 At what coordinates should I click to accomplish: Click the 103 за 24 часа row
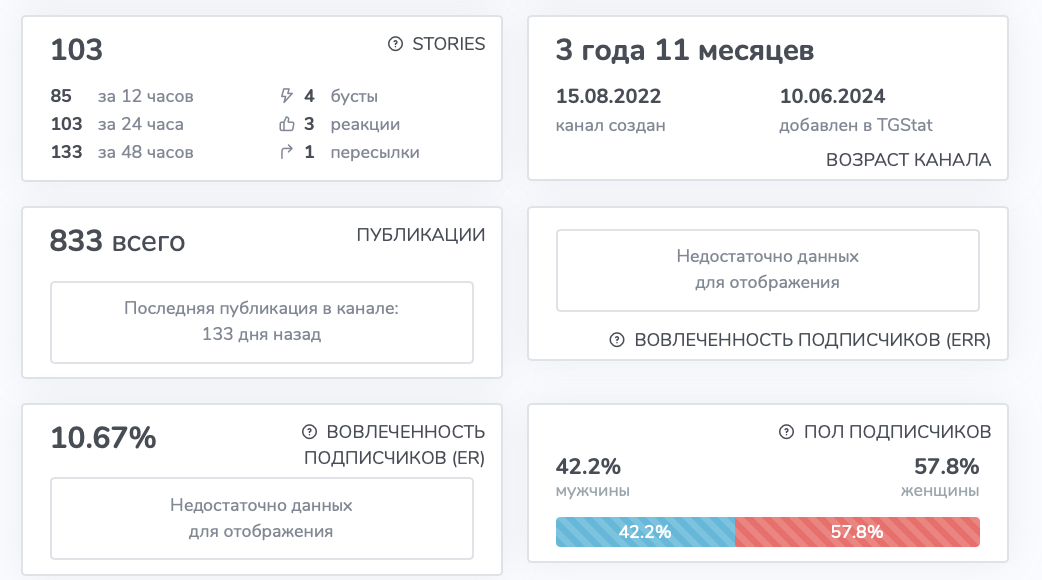pyautogui.click(x=117, y=124)
